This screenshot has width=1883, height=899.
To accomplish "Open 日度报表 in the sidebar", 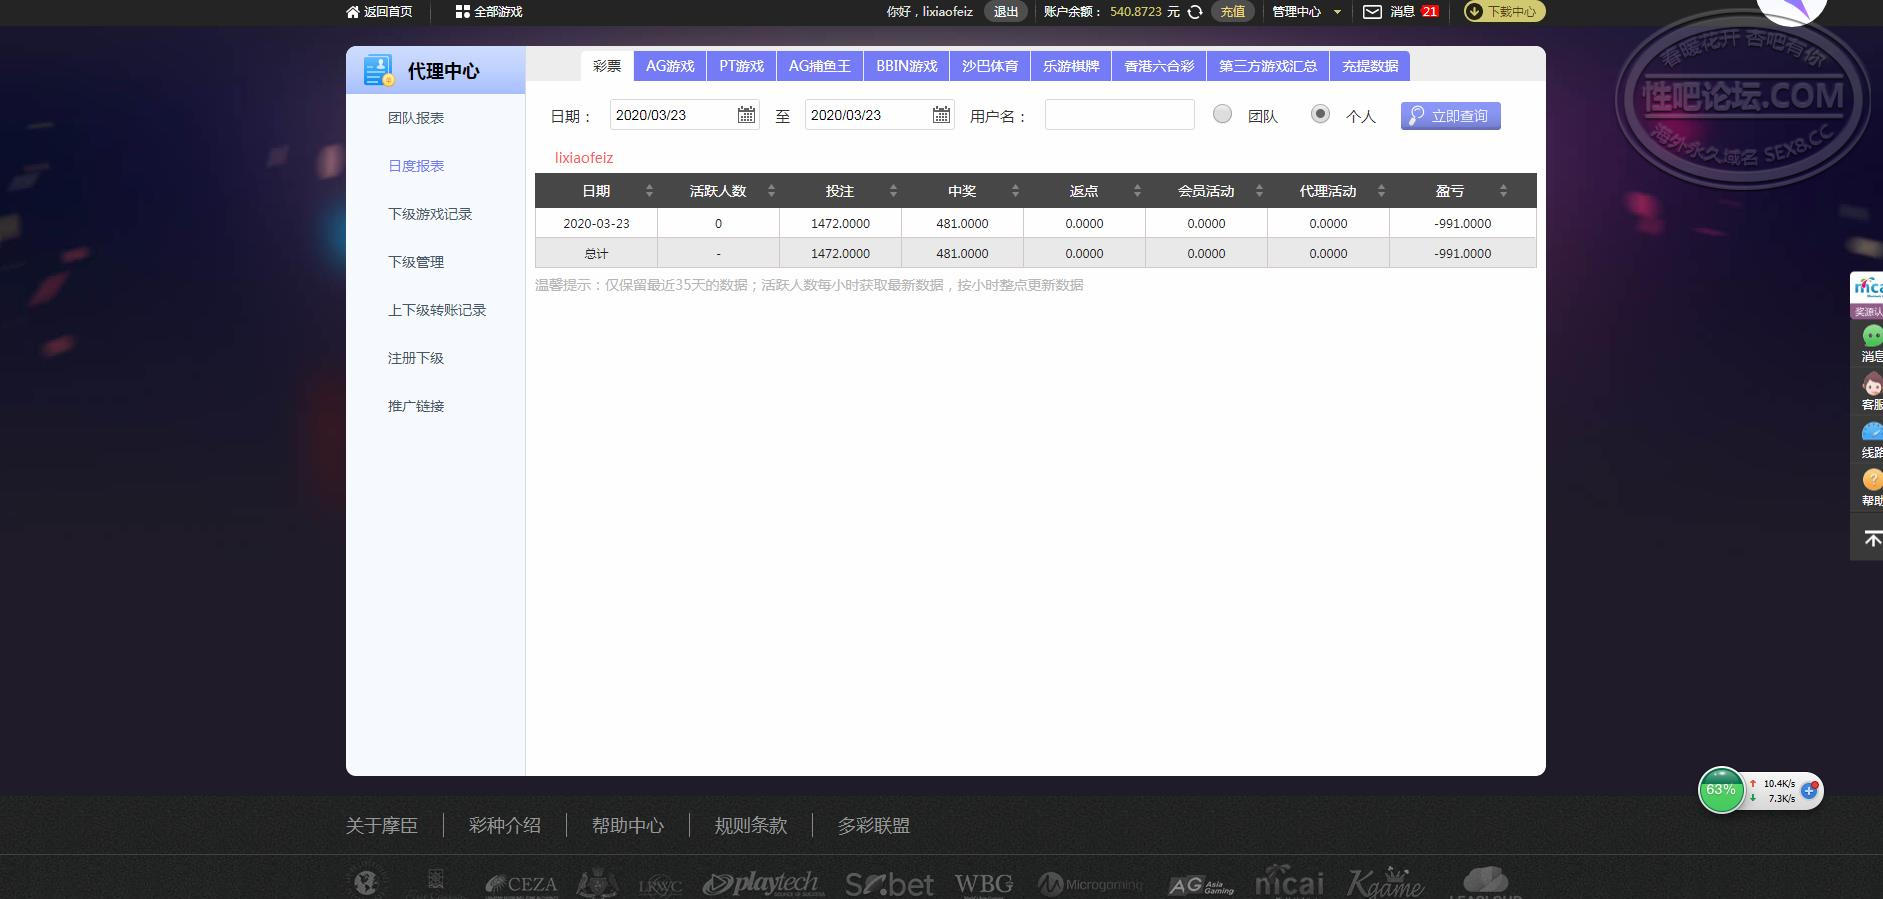I will pyautogui.click(x=416, y=166).
